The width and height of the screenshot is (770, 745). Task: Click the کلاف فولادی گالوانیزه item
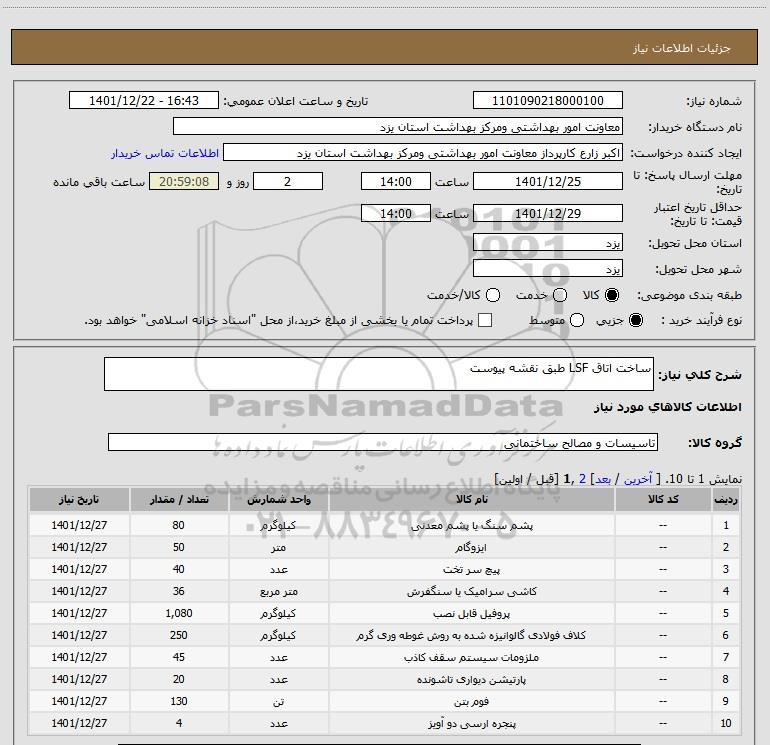tap(471, 635)
